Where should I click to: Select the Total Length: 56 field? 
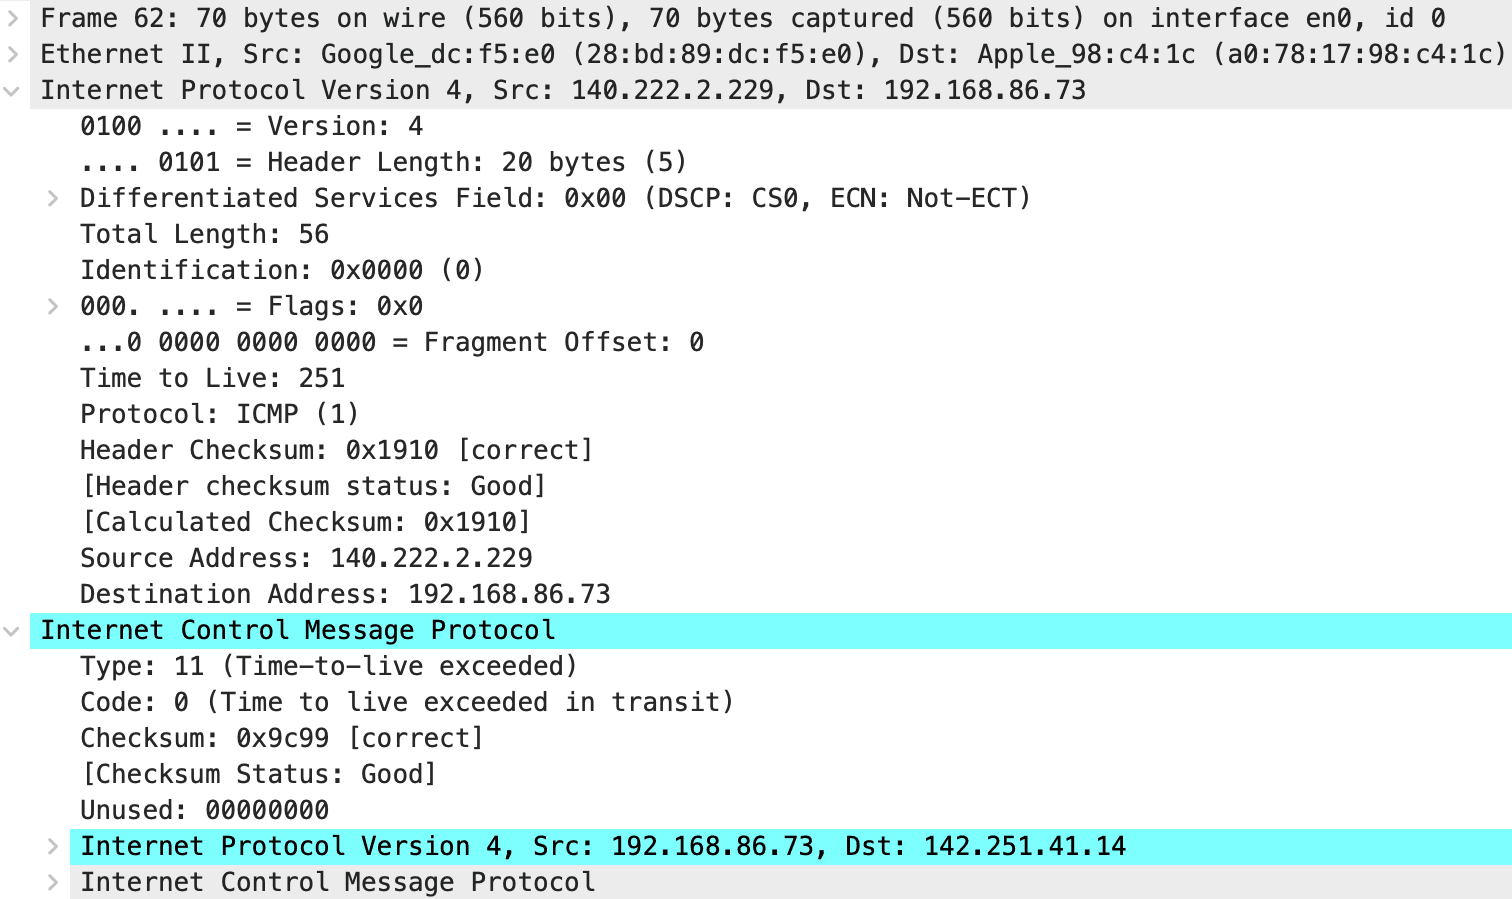pos(204,234)
